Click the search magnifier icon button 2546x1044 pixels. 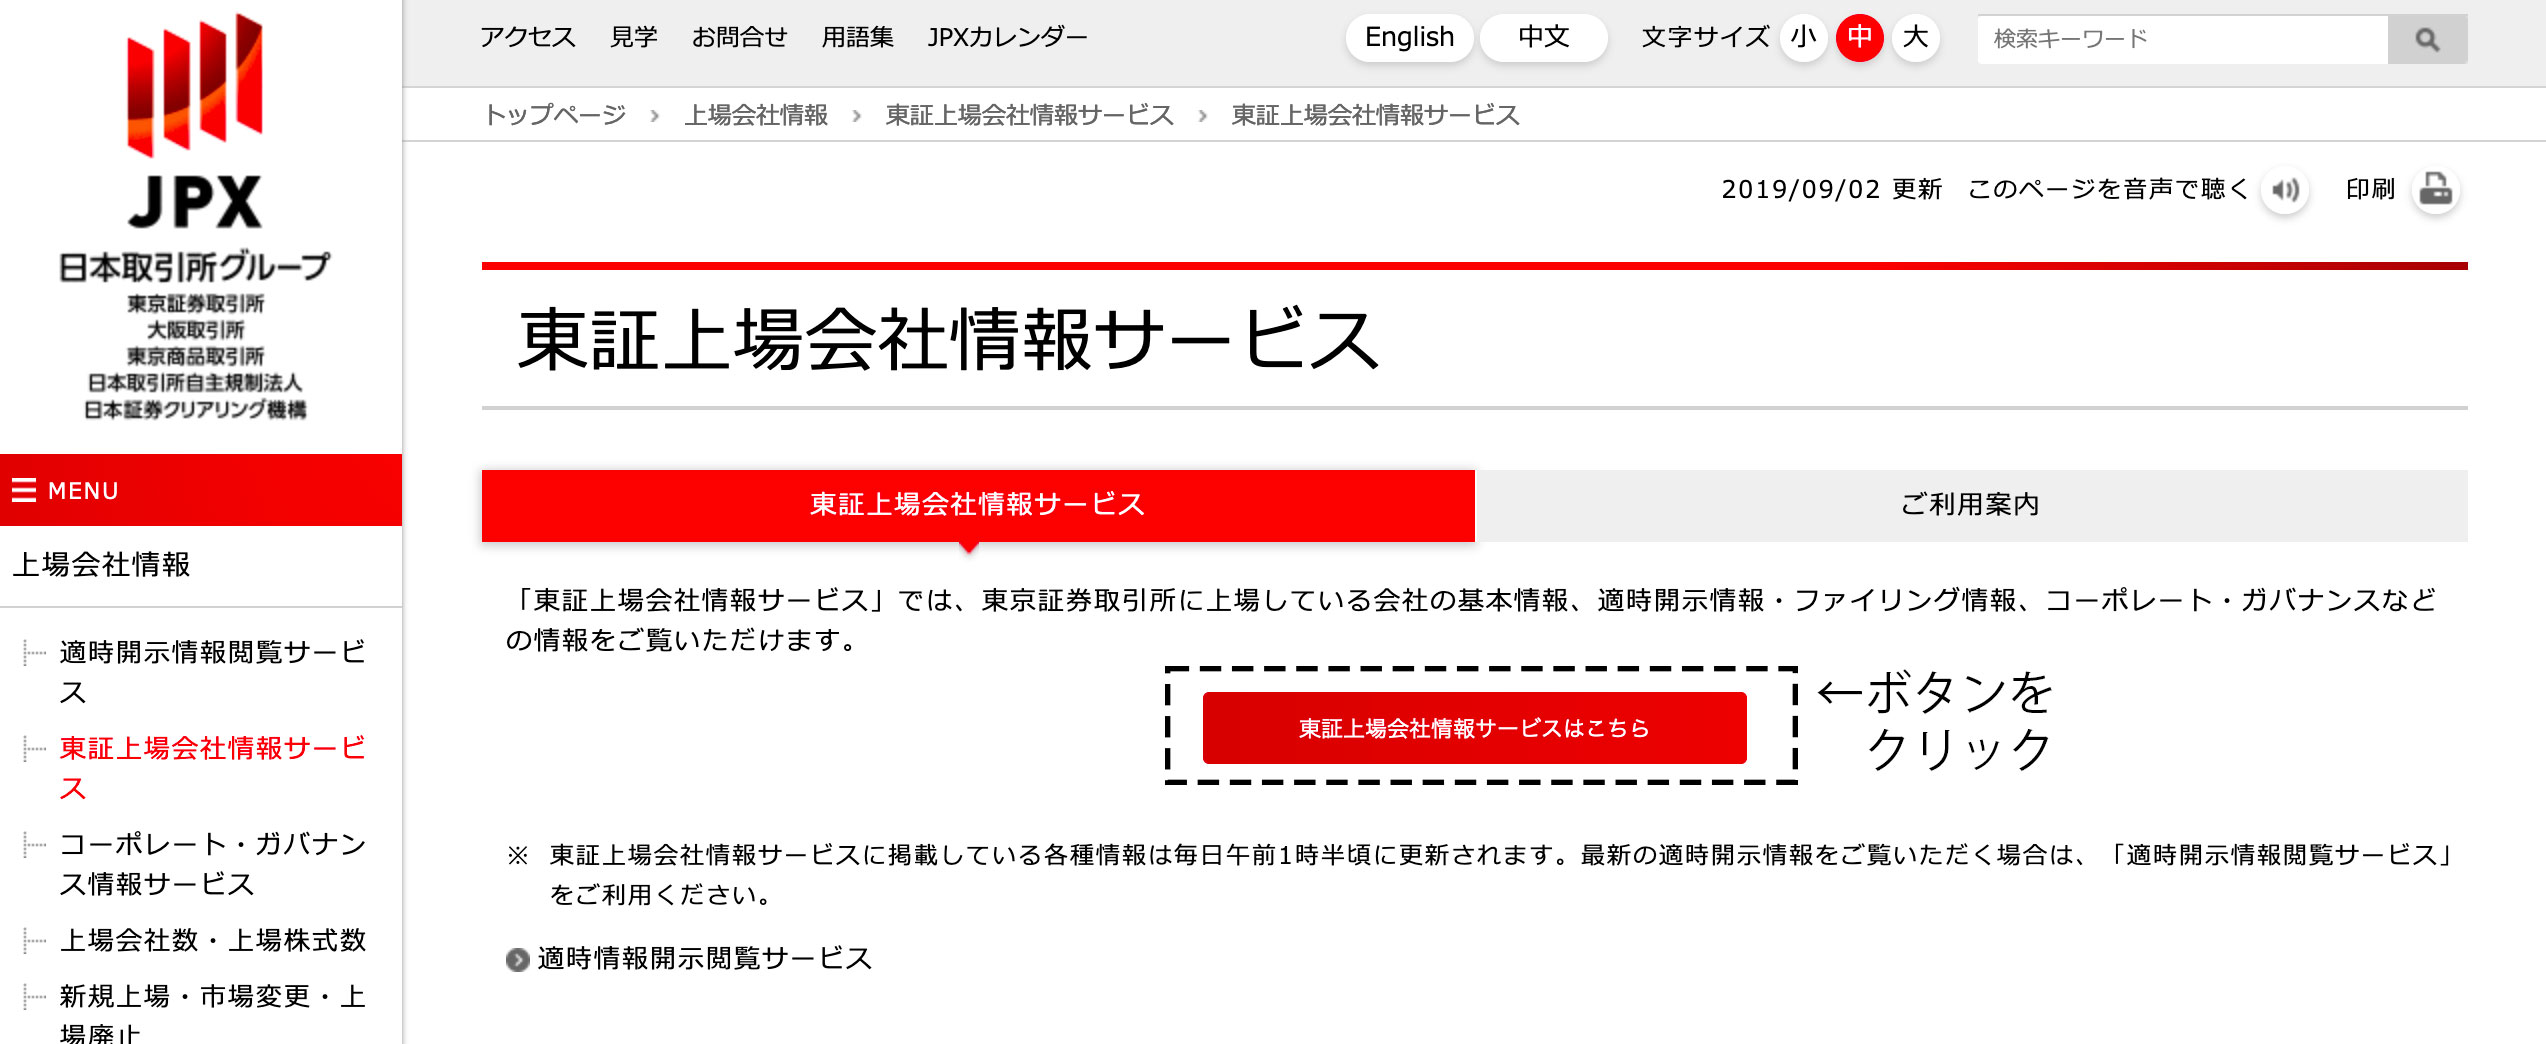[2427, 39]
